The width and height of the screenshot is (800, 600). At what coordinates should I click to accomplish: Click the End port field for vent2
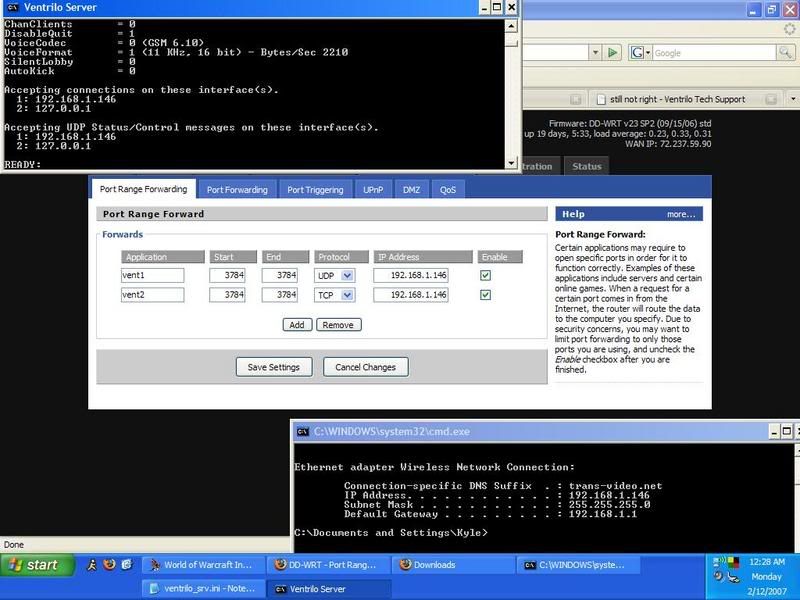pyautogui.click(x=280, y=295)
